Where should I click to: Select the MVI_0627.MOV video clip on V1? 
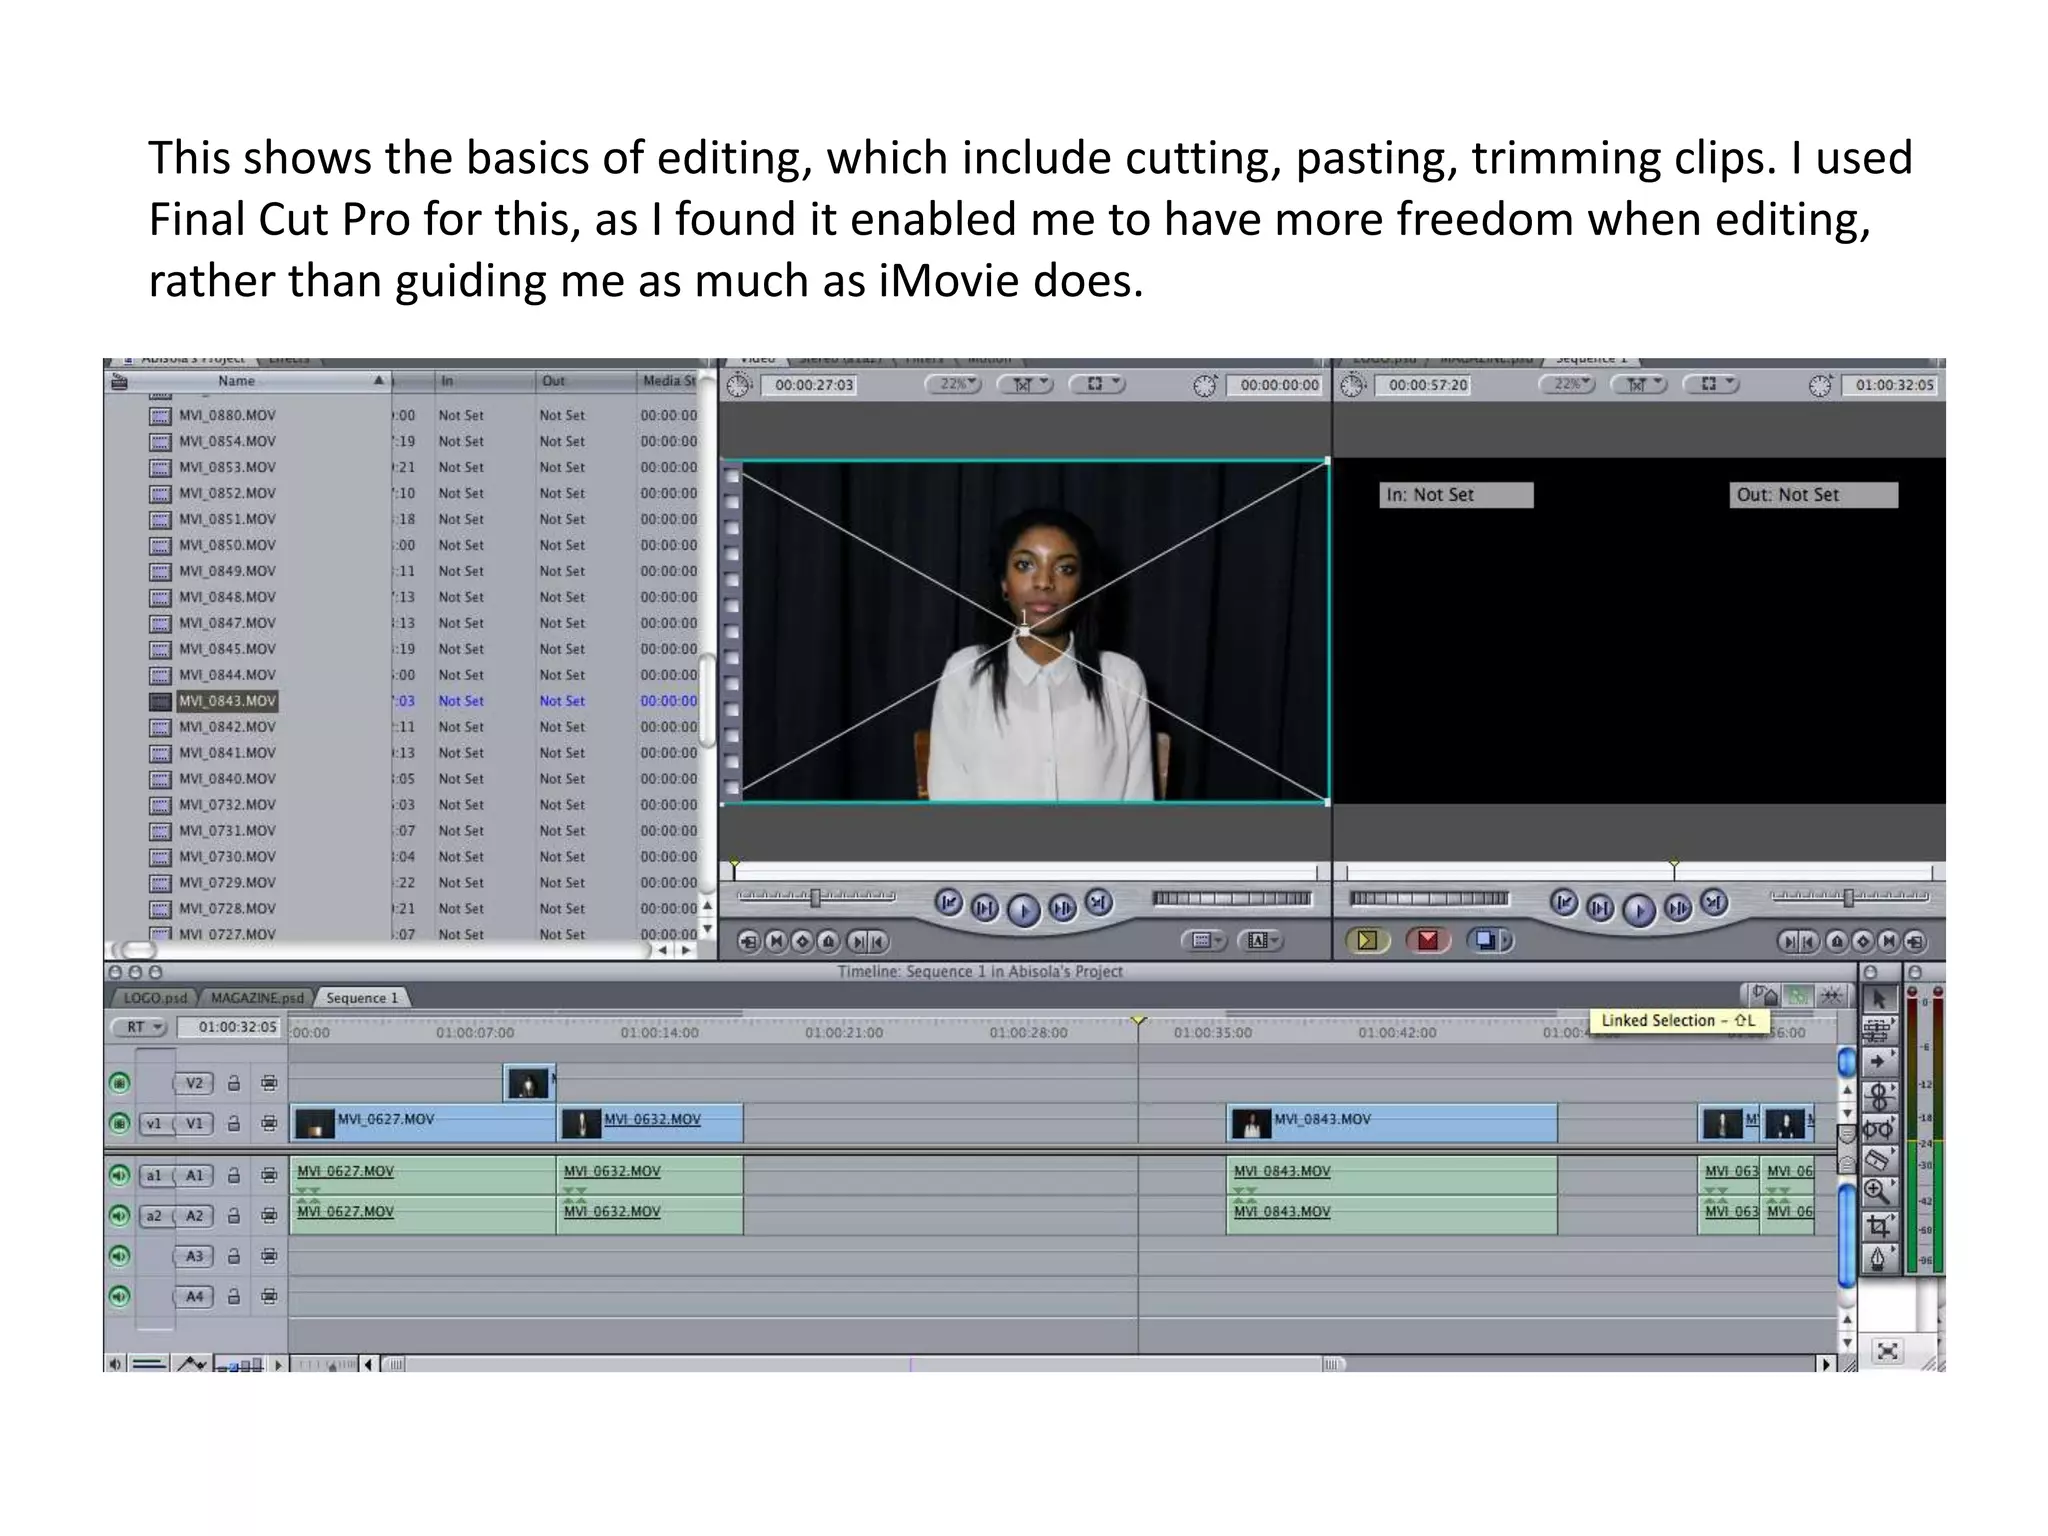coord(423,1123)
